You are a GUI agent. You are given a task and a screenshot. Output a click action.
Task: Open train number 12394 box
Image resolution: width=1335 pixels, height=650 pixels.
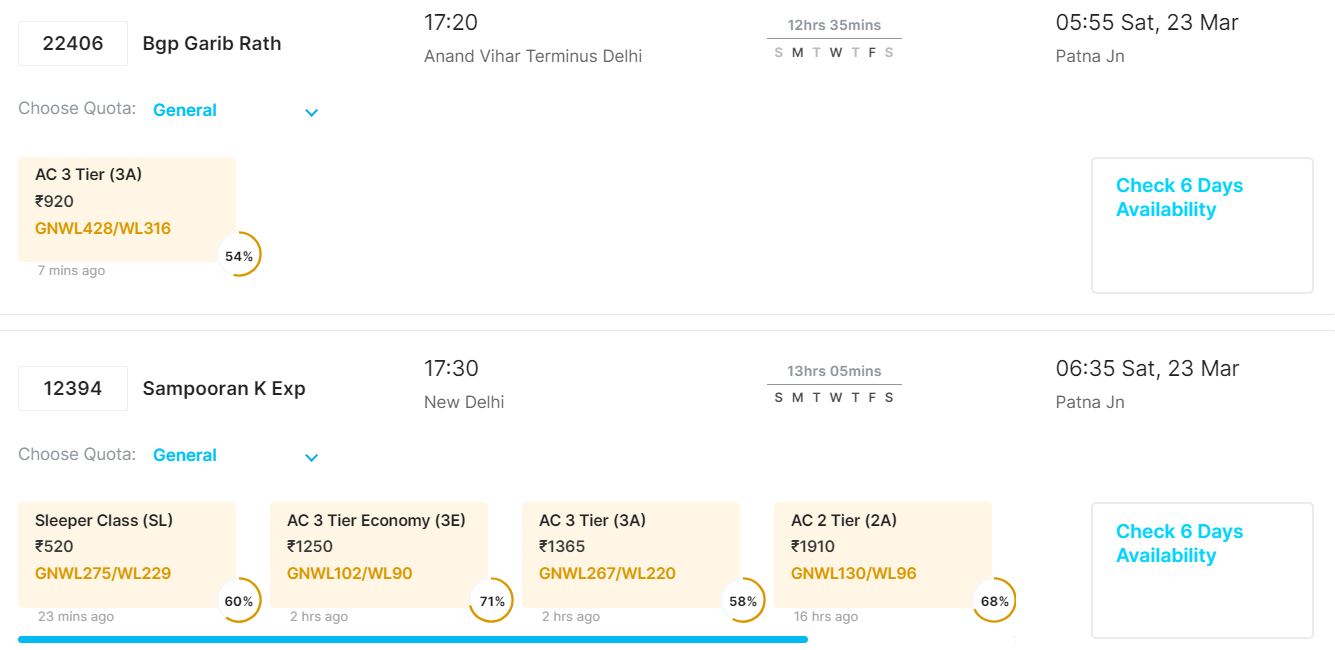[73, 389]
